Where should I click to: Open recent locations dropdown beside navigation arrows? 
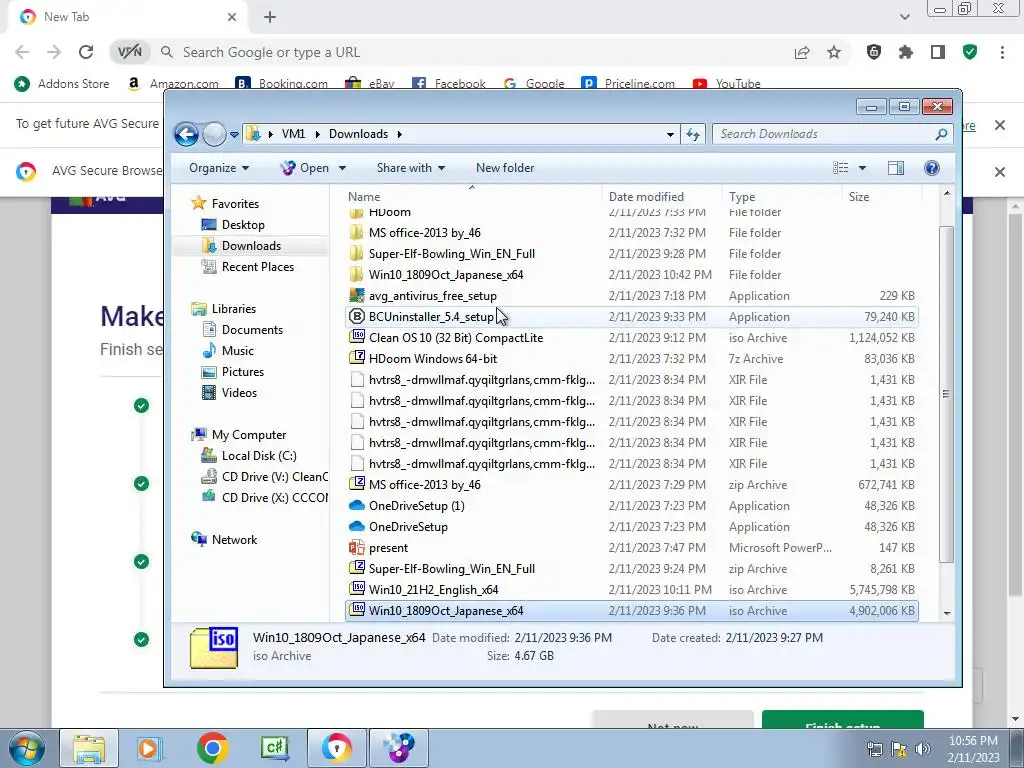click(x=234, y=135)
